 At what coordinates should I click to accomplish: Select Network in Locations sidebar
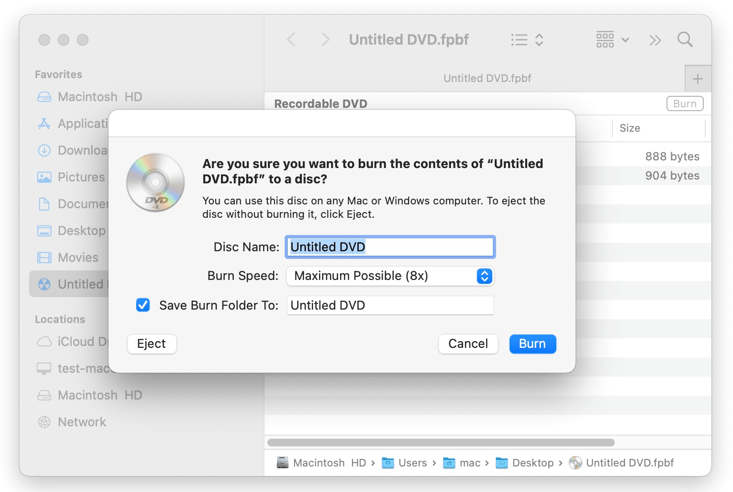(80, 422)
